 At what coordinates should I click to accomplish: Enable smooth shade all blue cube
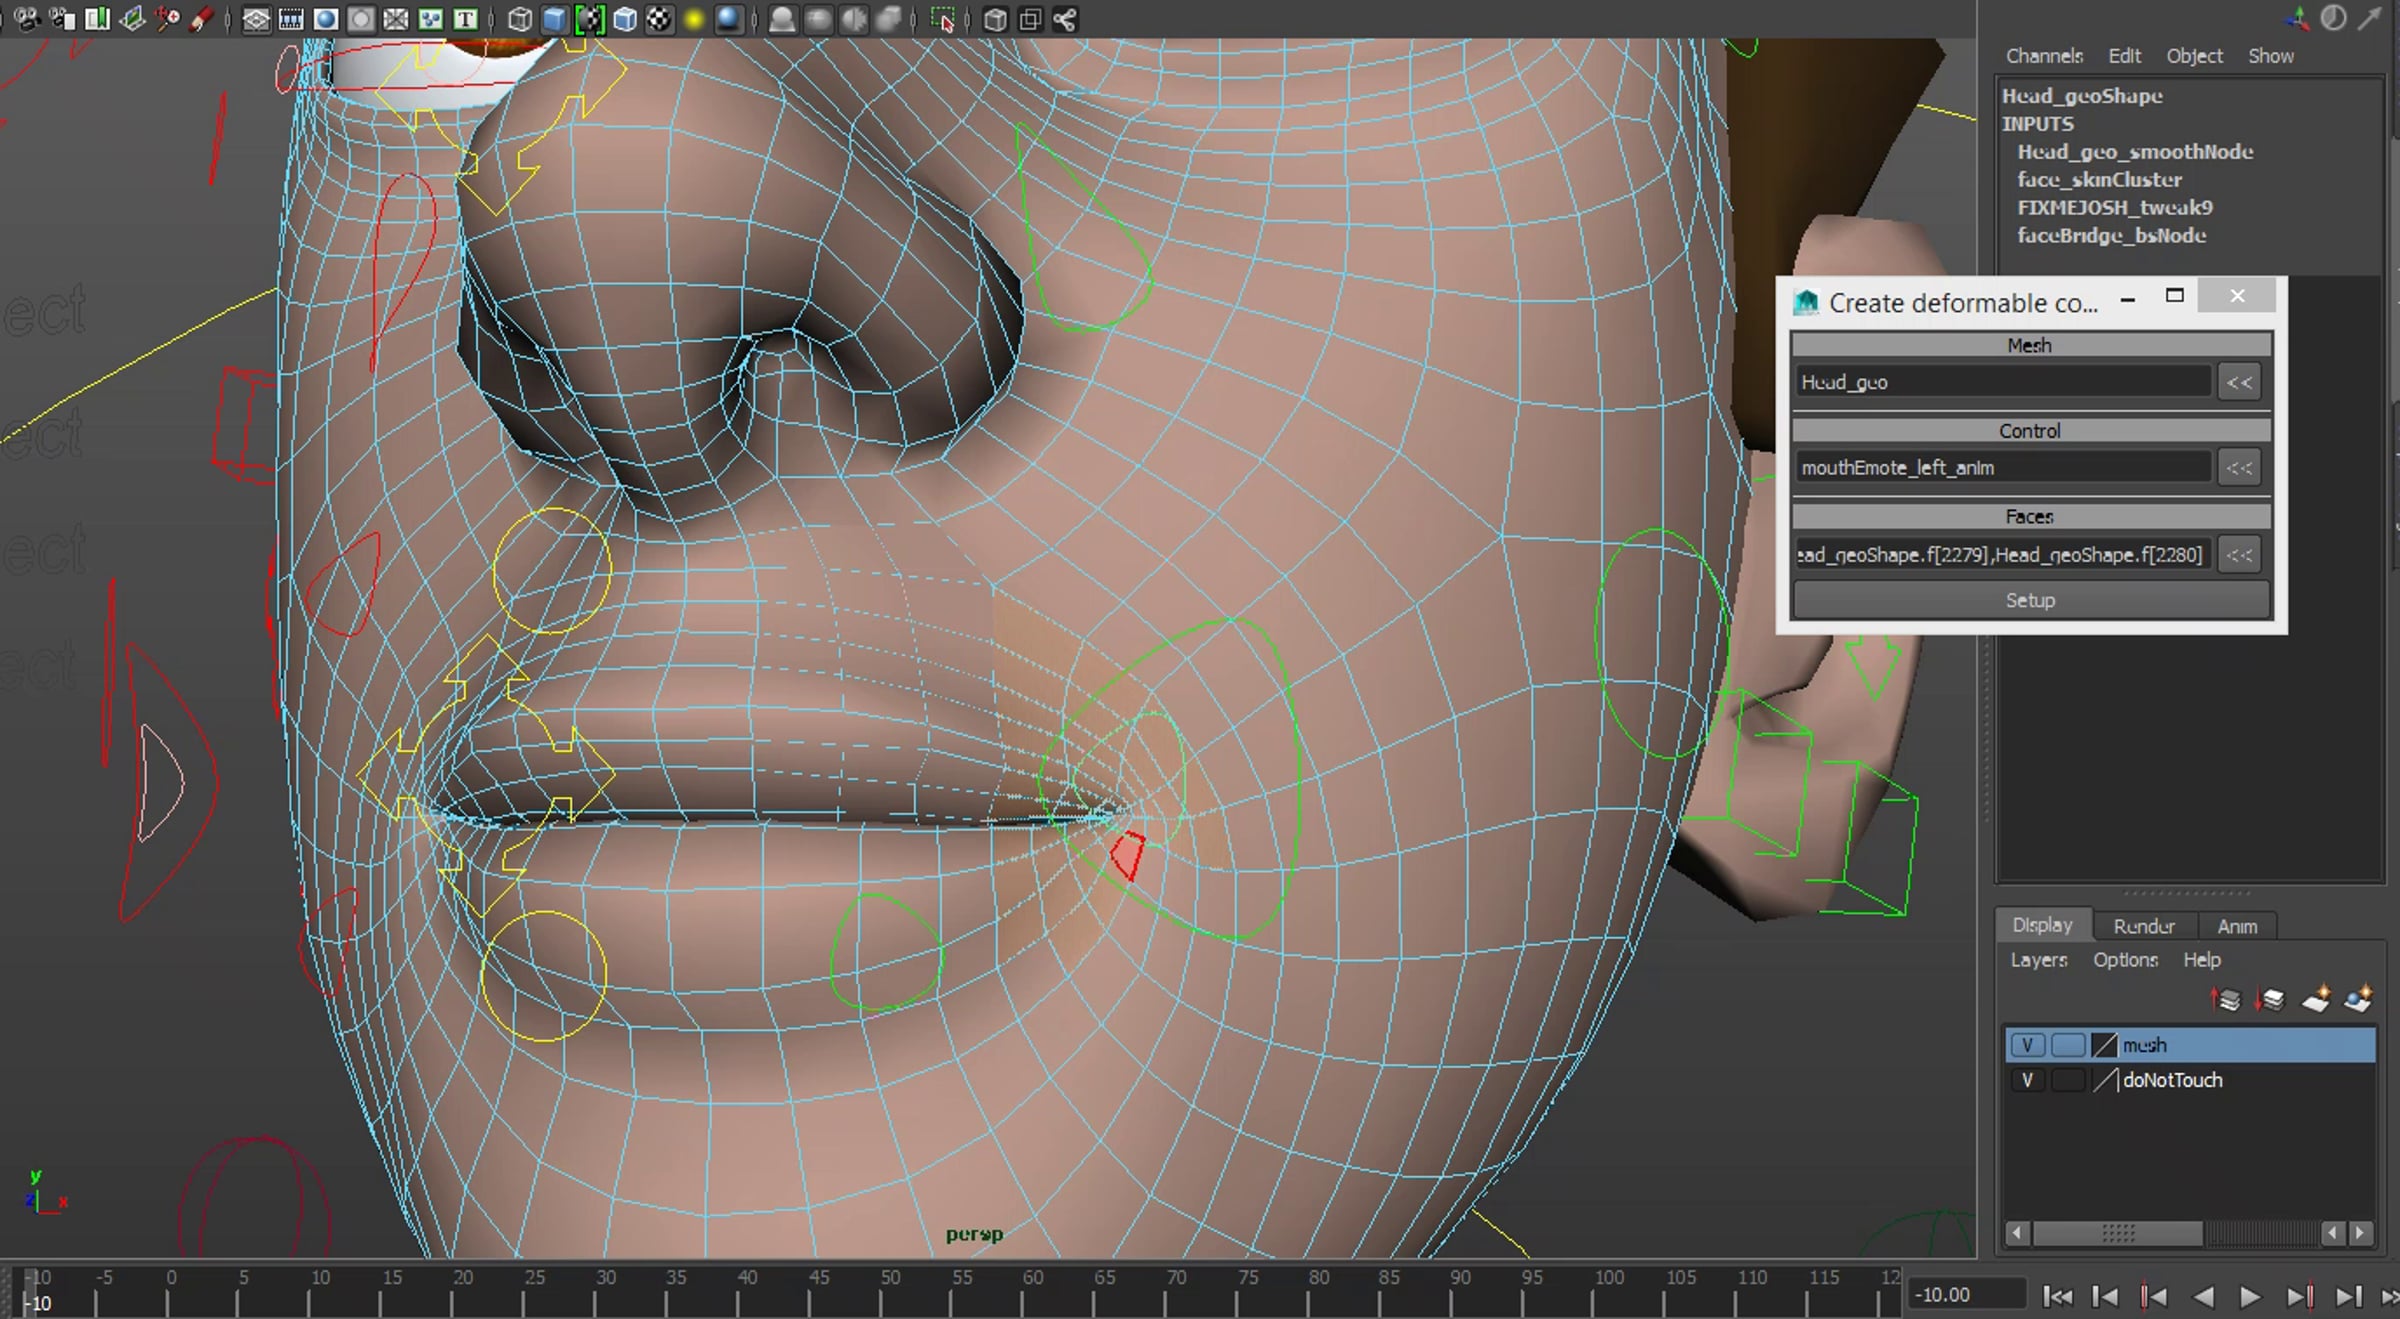554,19
